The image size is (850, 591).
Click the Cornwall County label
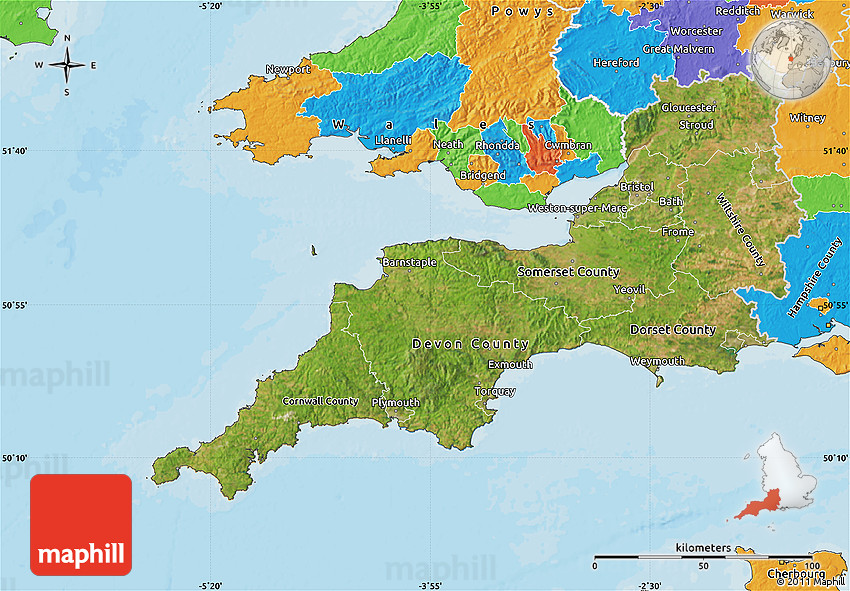point(320,401)
